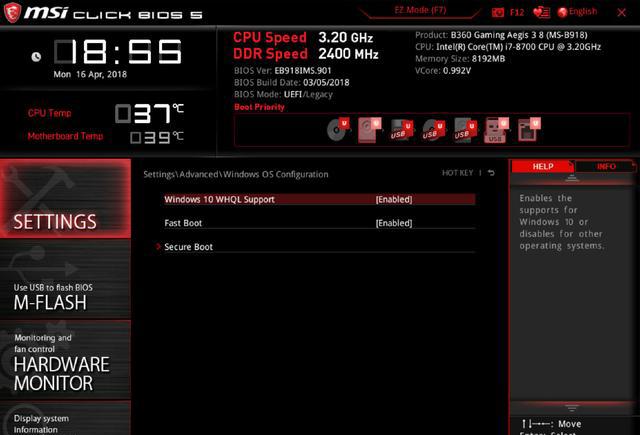
Task: Click the clock icon beside the time
Action: pos(36,57)
